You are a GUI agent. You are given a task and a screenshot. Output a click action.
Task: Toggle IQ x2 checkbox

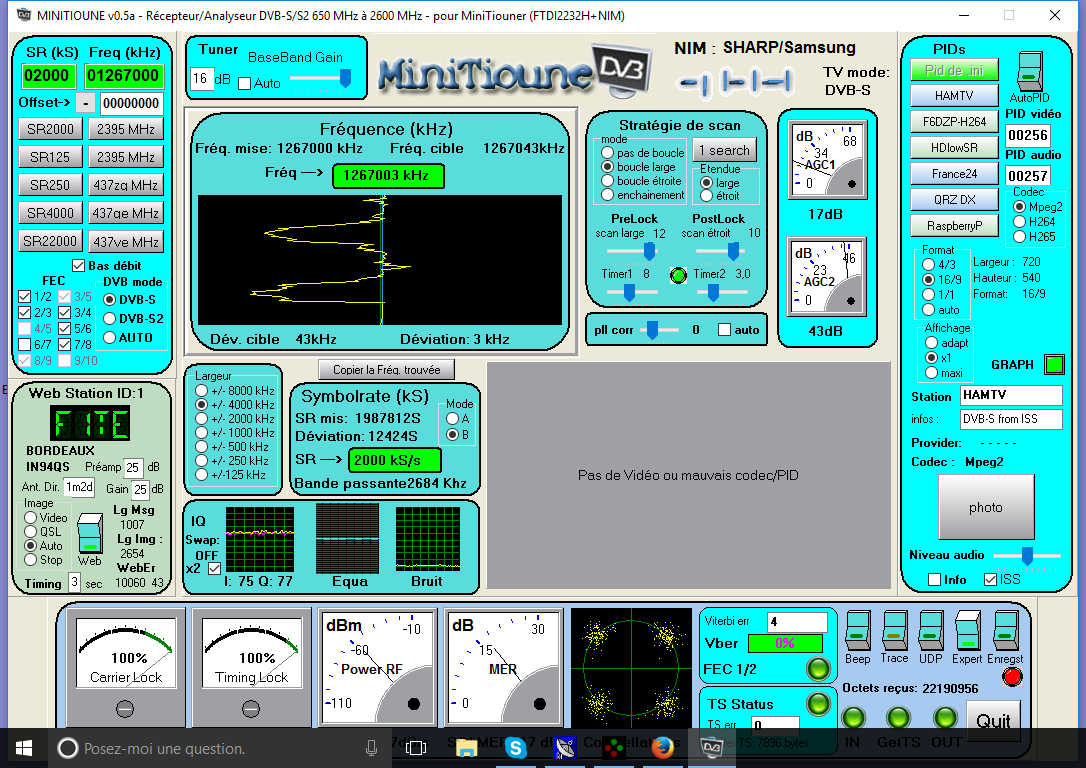pyautogui.click(x=215, y=569)
